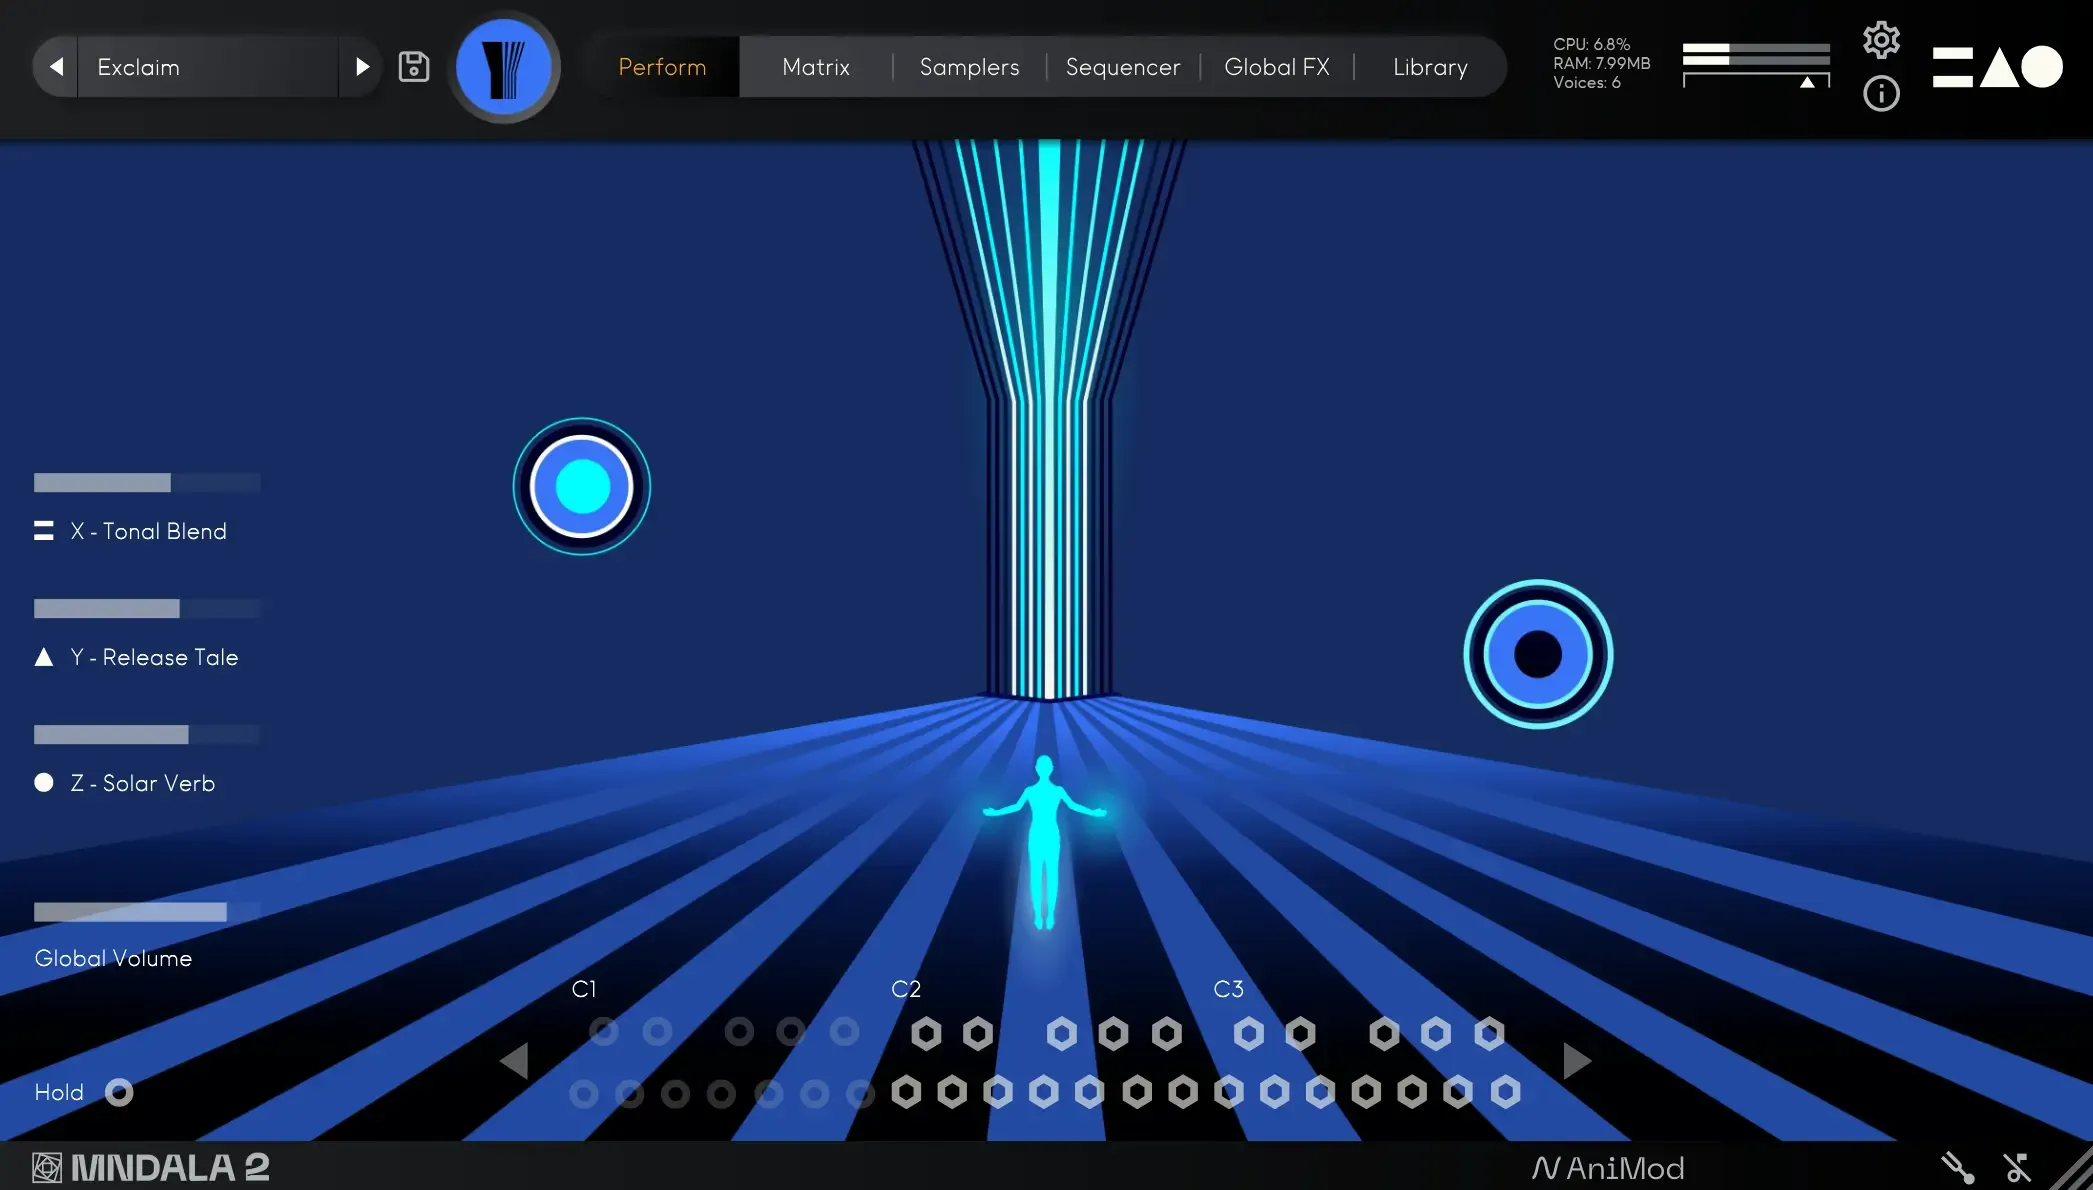Click the blue instrument artwork icon
2093x1190 pixels.
click(x=504, y=67)
